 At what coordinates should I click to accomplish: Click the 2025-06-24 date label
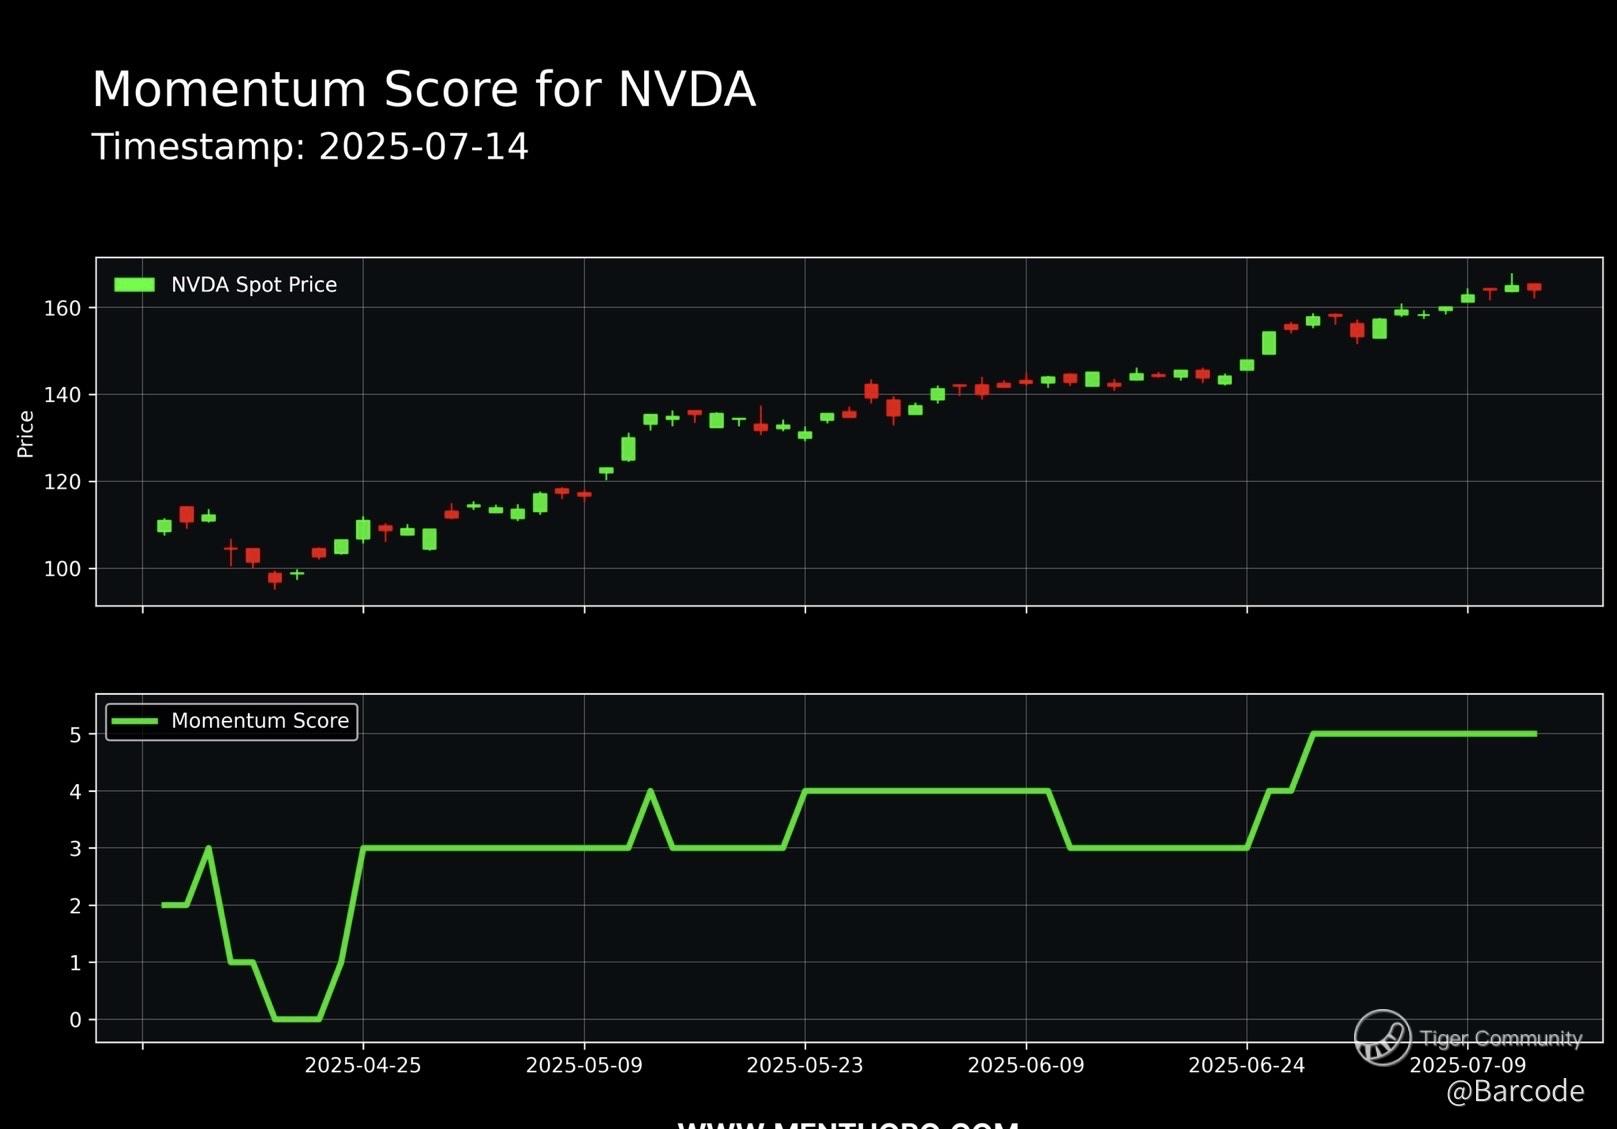pyautogui.click(x=1247, y=1066)
